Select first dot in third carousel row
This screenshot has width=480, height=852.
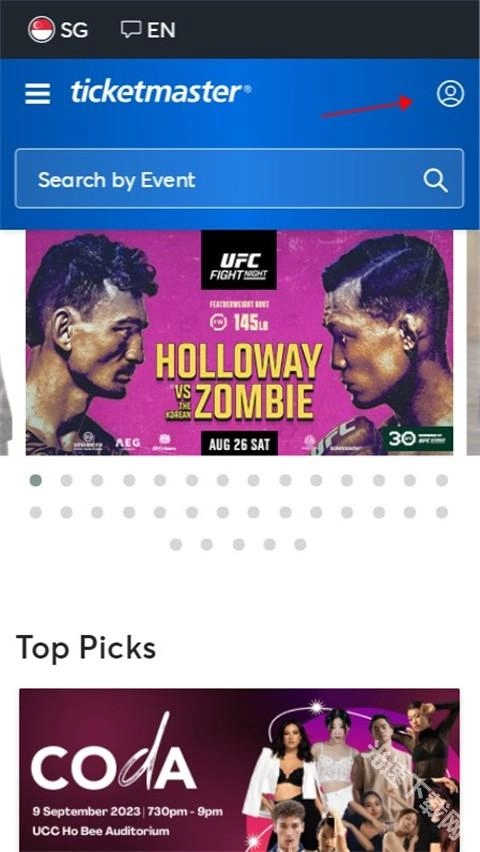[x=176, y=544]
